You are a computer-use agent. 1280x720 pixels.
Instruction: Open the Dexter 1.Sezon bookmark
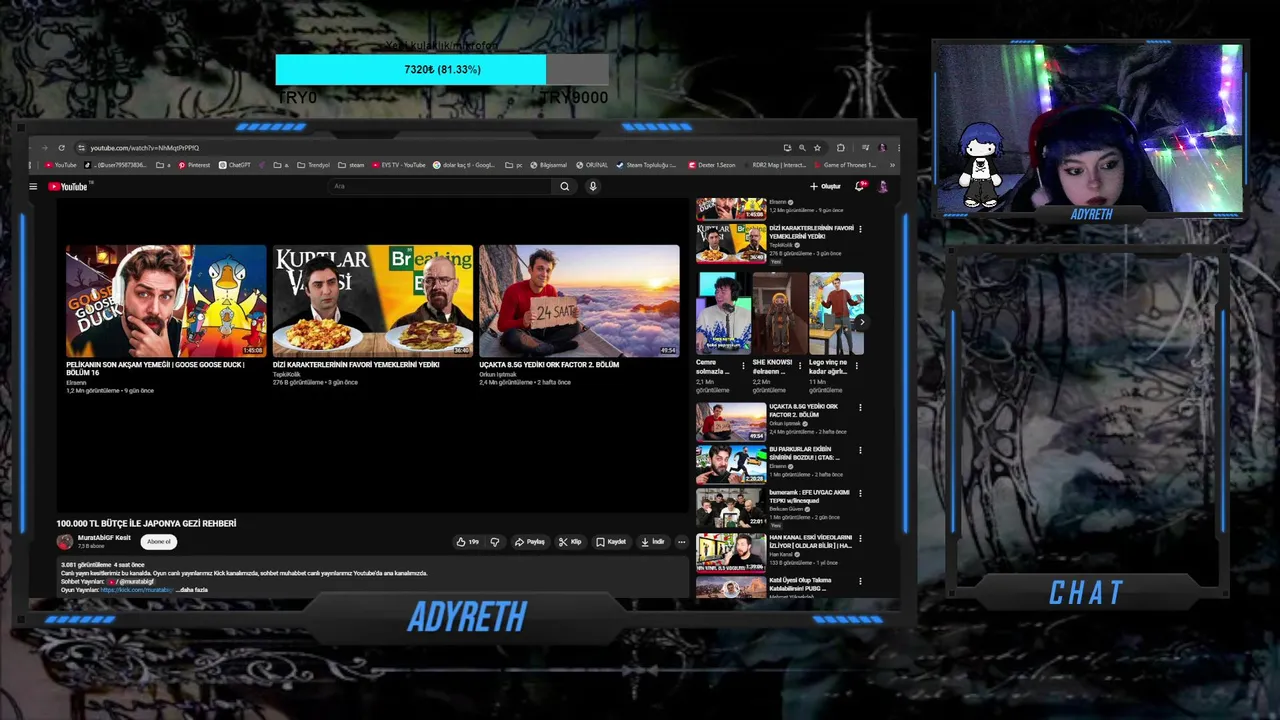pyautogui.click(x=711, y=165)
